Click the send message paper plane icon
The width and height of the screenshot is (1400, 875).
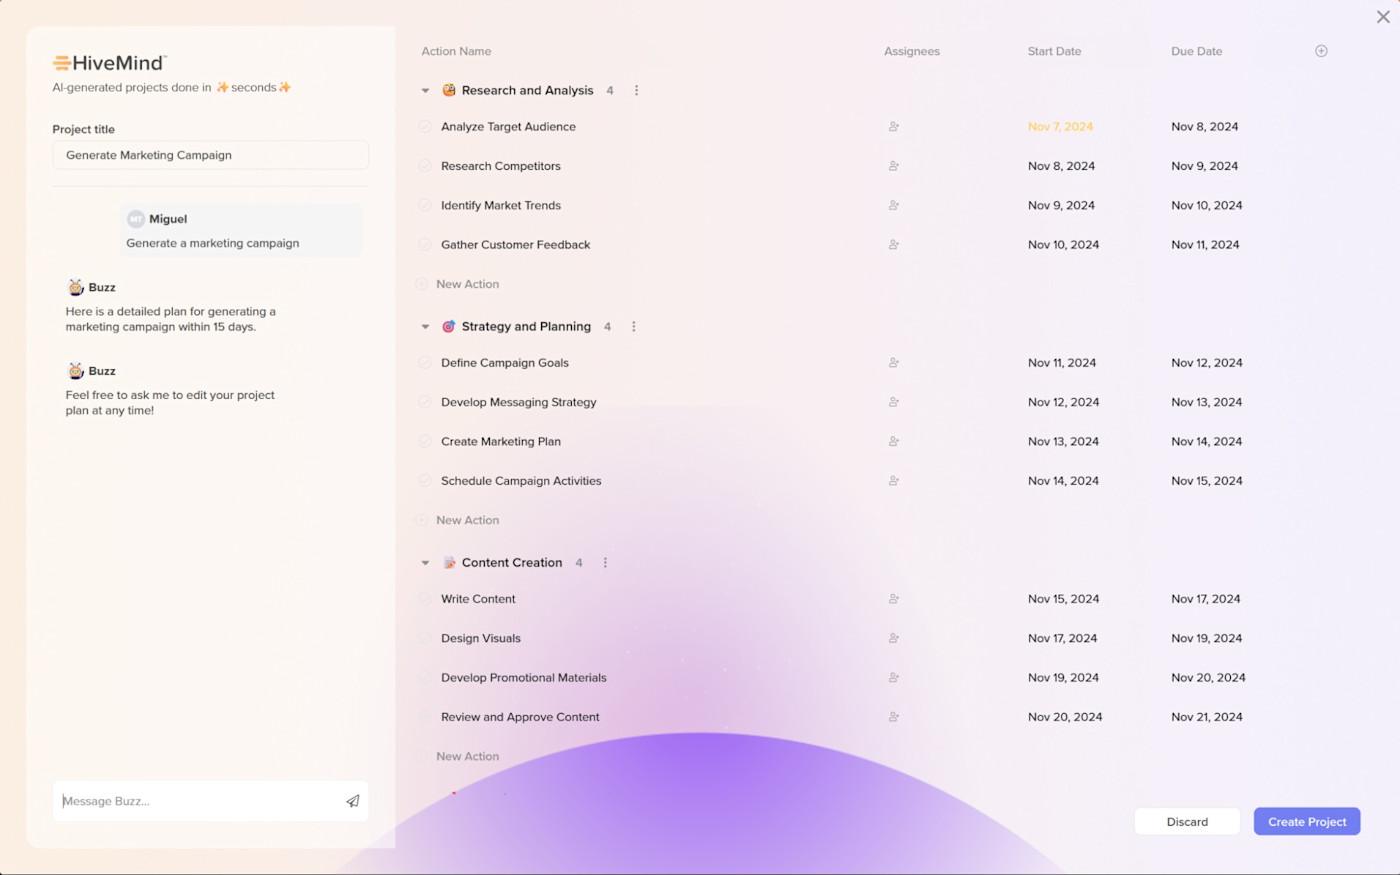[352, 800]
